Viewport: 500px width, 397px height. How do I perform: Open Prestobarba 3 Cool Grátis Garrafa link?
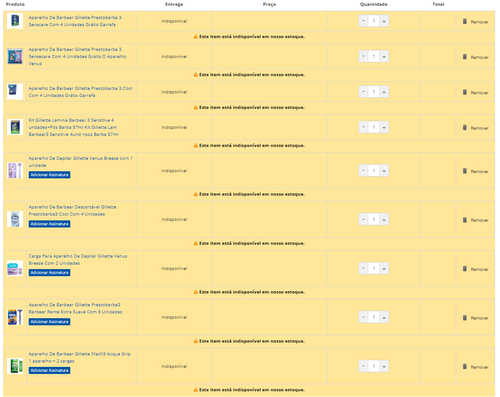80,92
